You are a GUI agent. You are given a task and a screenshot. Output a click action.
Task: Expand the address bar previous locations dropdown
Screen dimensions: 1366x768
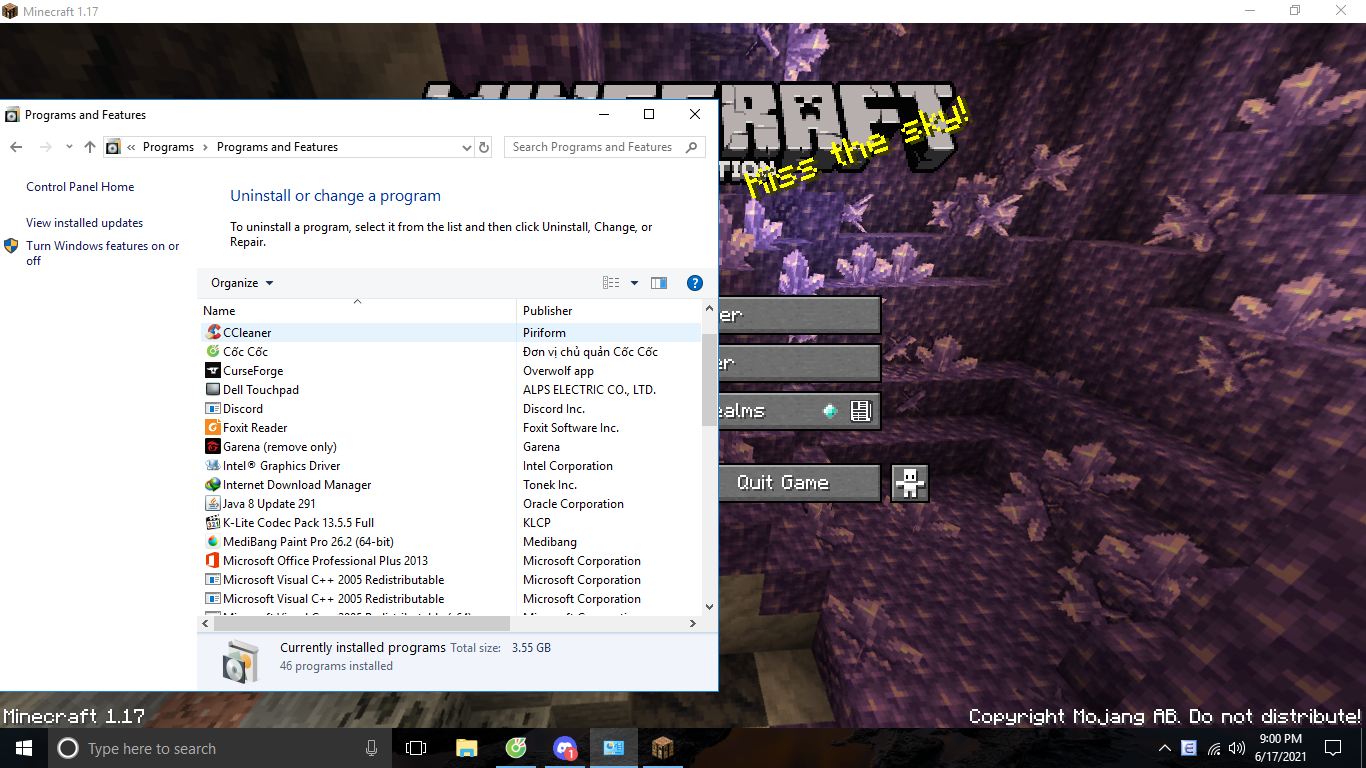(x=466, y=147)
